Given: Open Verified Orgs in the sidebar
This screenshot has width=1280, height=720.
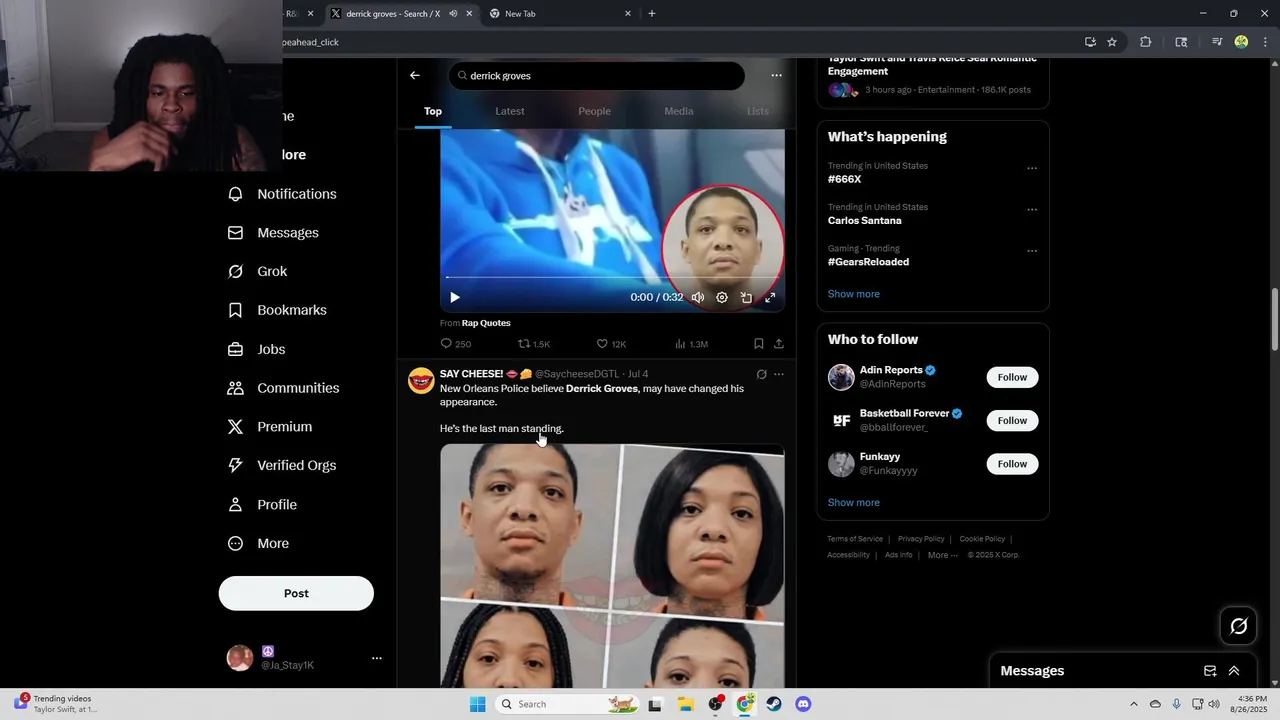Looking at the screenshot, I should (x=283, y=465).
